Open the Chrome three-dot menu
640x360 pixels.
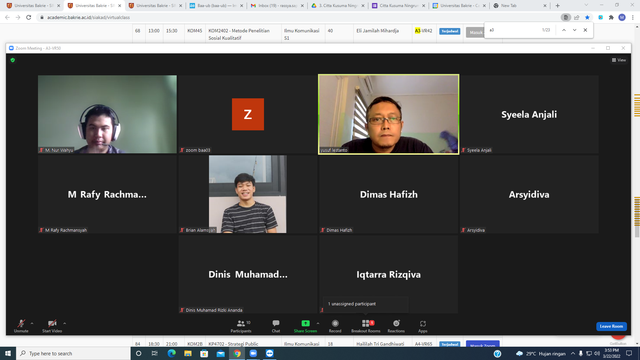coord(633,18)
